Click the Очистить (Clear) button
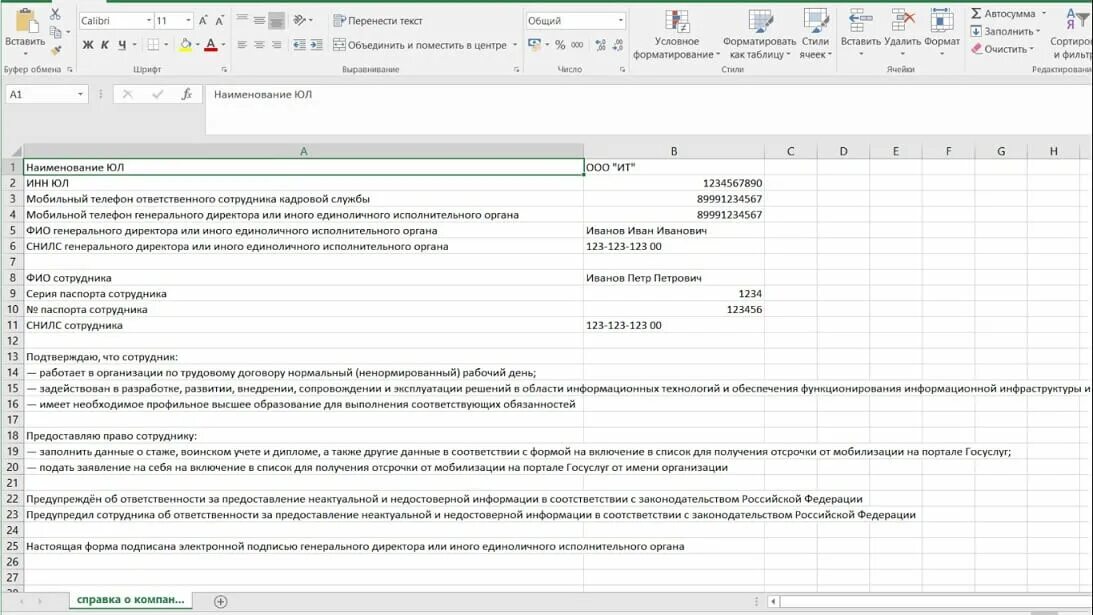1093x615 pixels. point(1002,49)
